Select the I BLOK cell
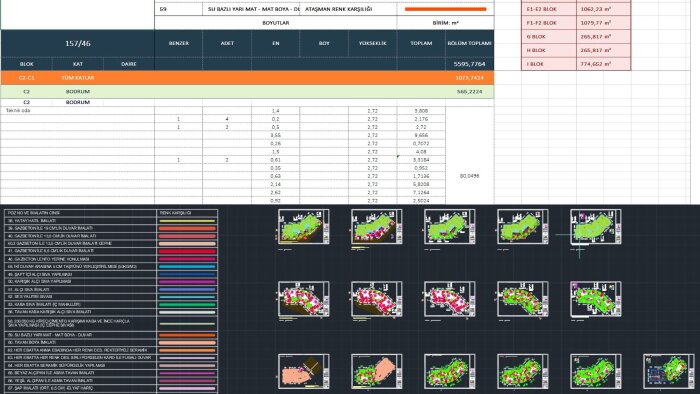 [549, 64]
